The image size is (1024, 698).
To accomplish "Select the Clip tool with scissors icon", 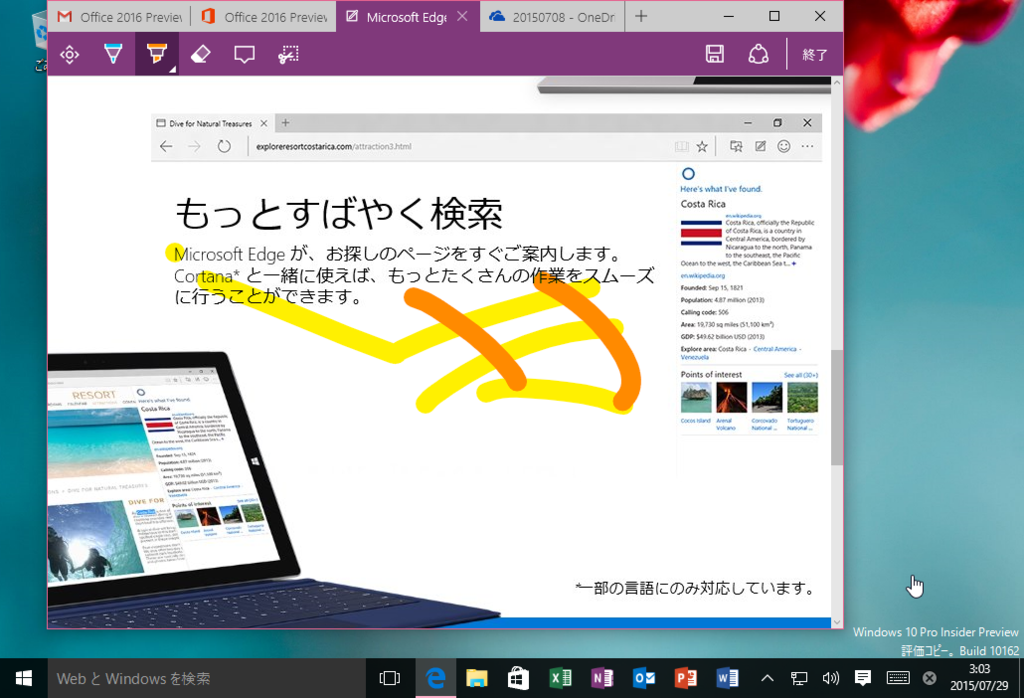I will coord(288,54).
